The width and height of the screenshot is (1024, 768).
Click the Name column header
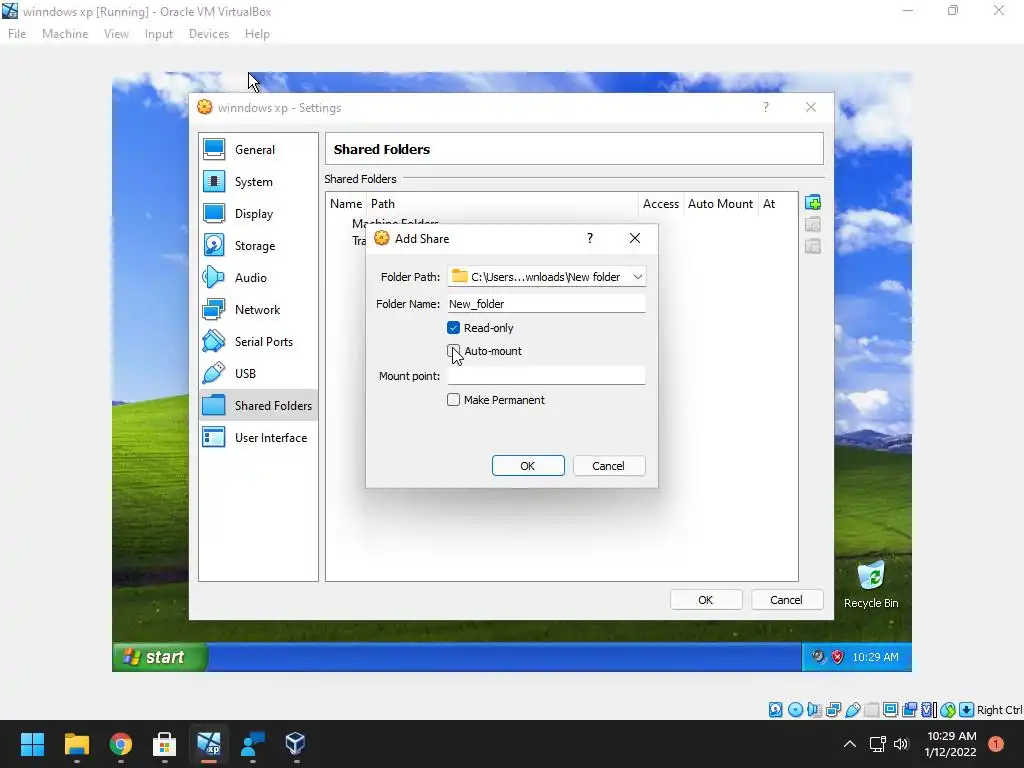(346, 204)
